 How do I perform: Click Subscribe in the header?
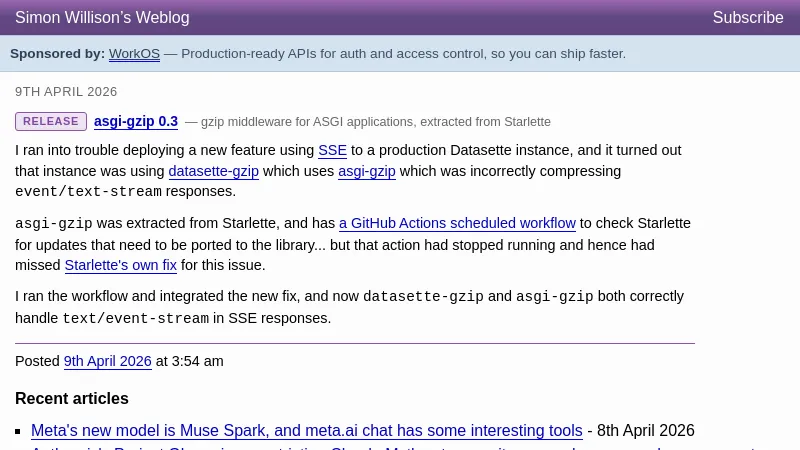point(747,18)
